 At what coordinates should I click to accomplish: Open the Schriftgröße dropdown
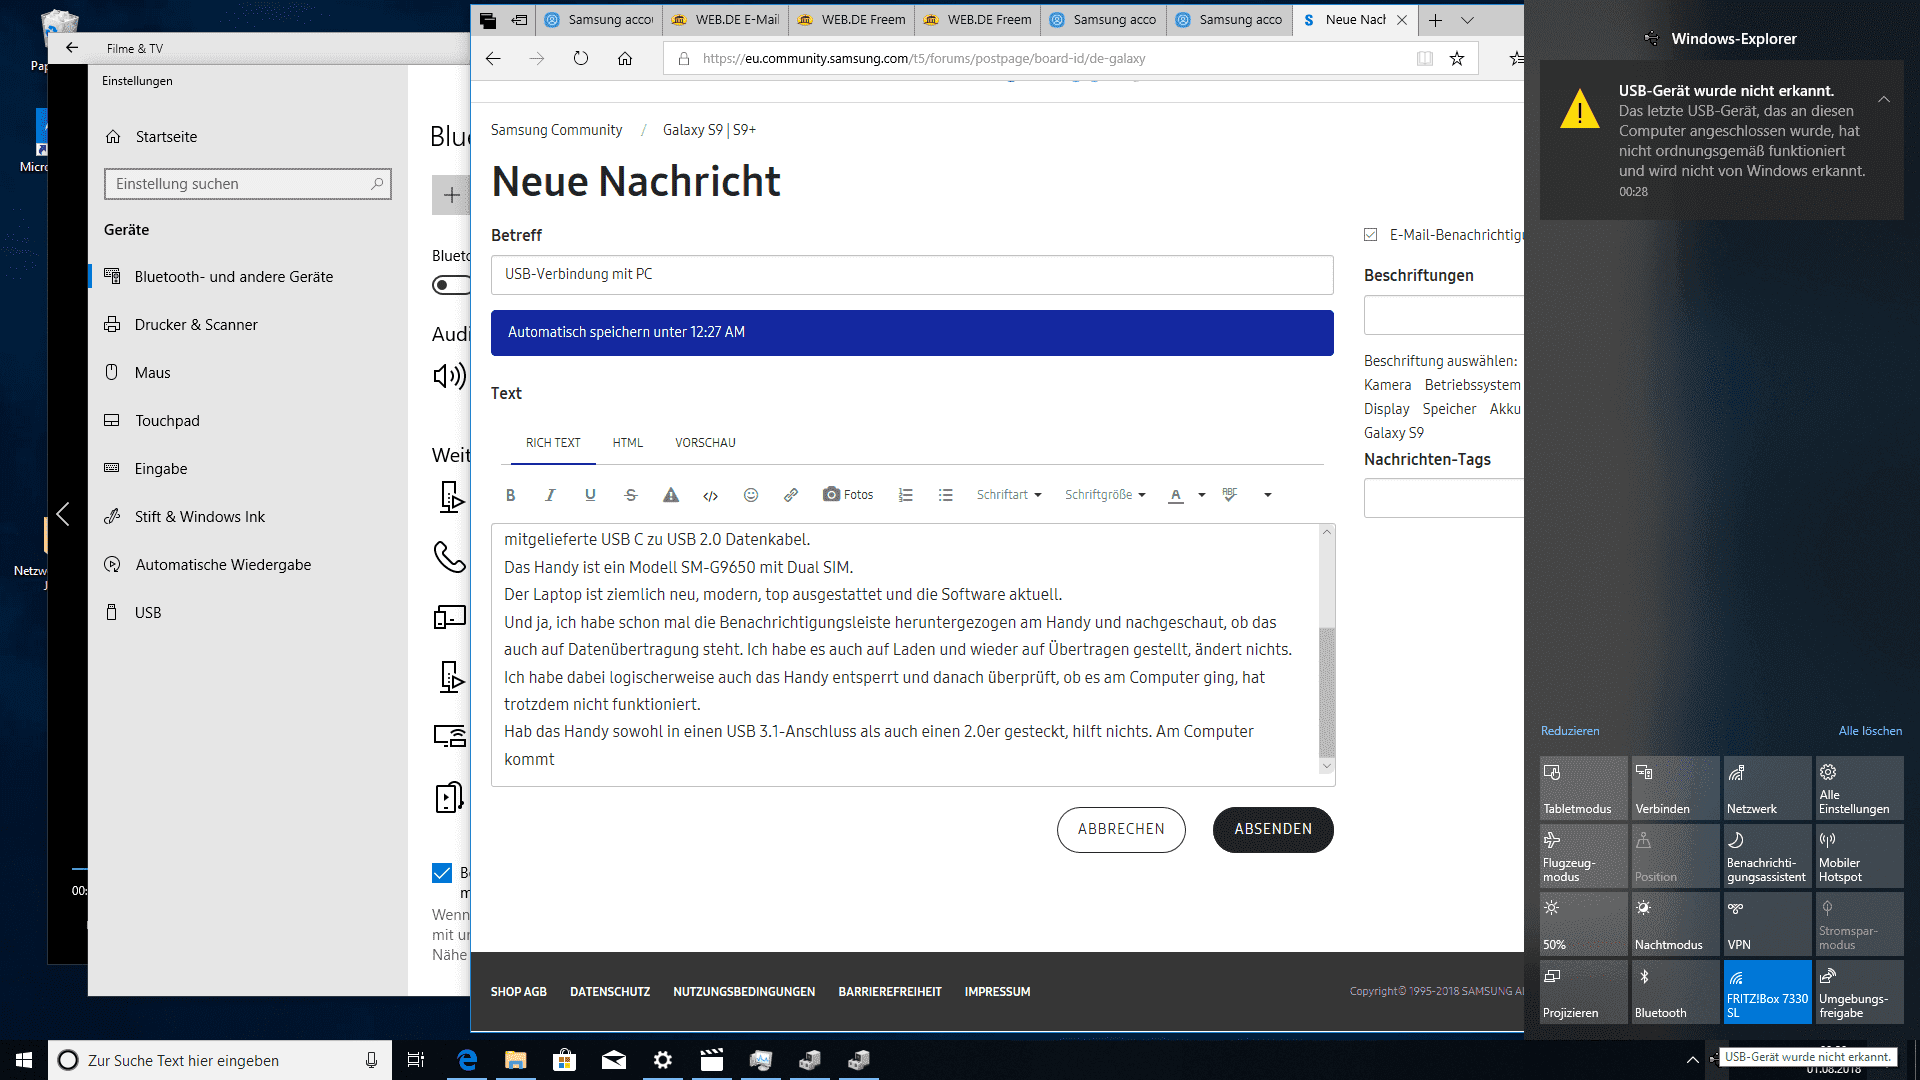(x=1105, y=495)
